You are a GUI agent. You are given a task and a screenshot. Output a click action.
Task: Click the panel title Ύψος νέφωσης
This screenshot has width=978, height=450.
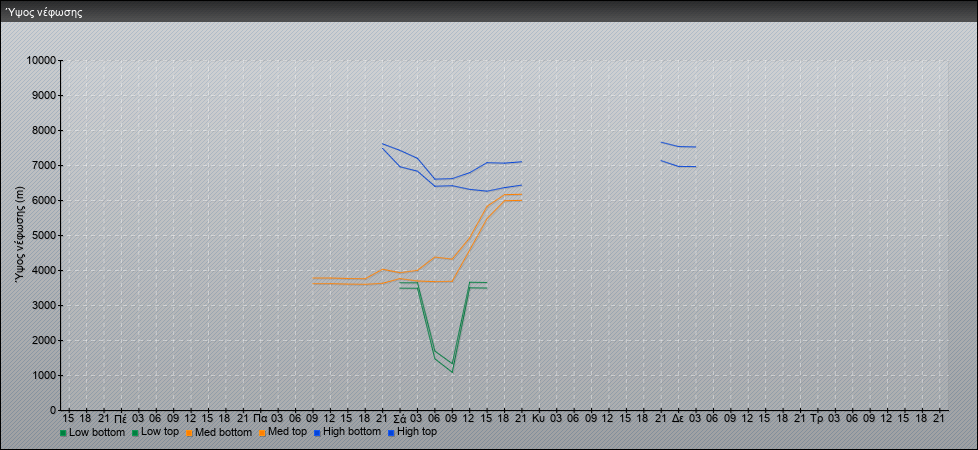point(44,12)
